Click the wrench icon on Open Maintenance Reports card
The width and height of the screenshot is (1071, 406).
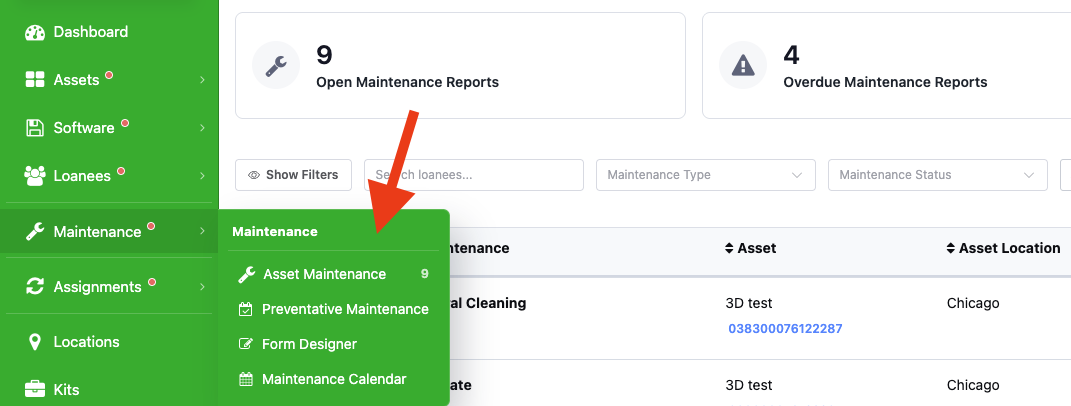(276, 65)
